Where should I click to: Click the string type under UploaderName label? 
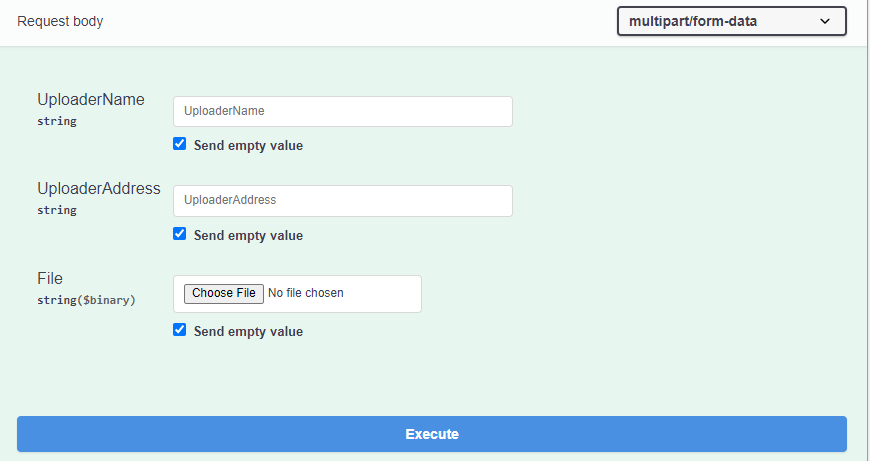pos(57,121)
